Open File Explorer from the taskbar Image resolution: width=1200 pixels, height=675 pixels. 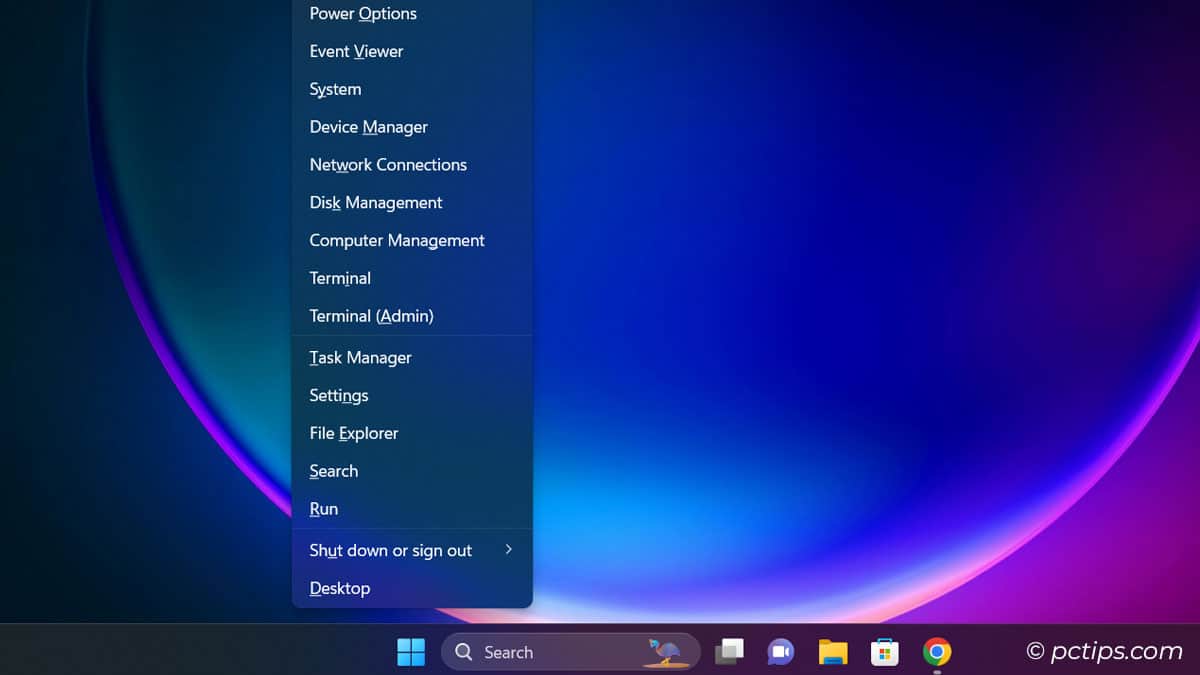pos(833,651)
